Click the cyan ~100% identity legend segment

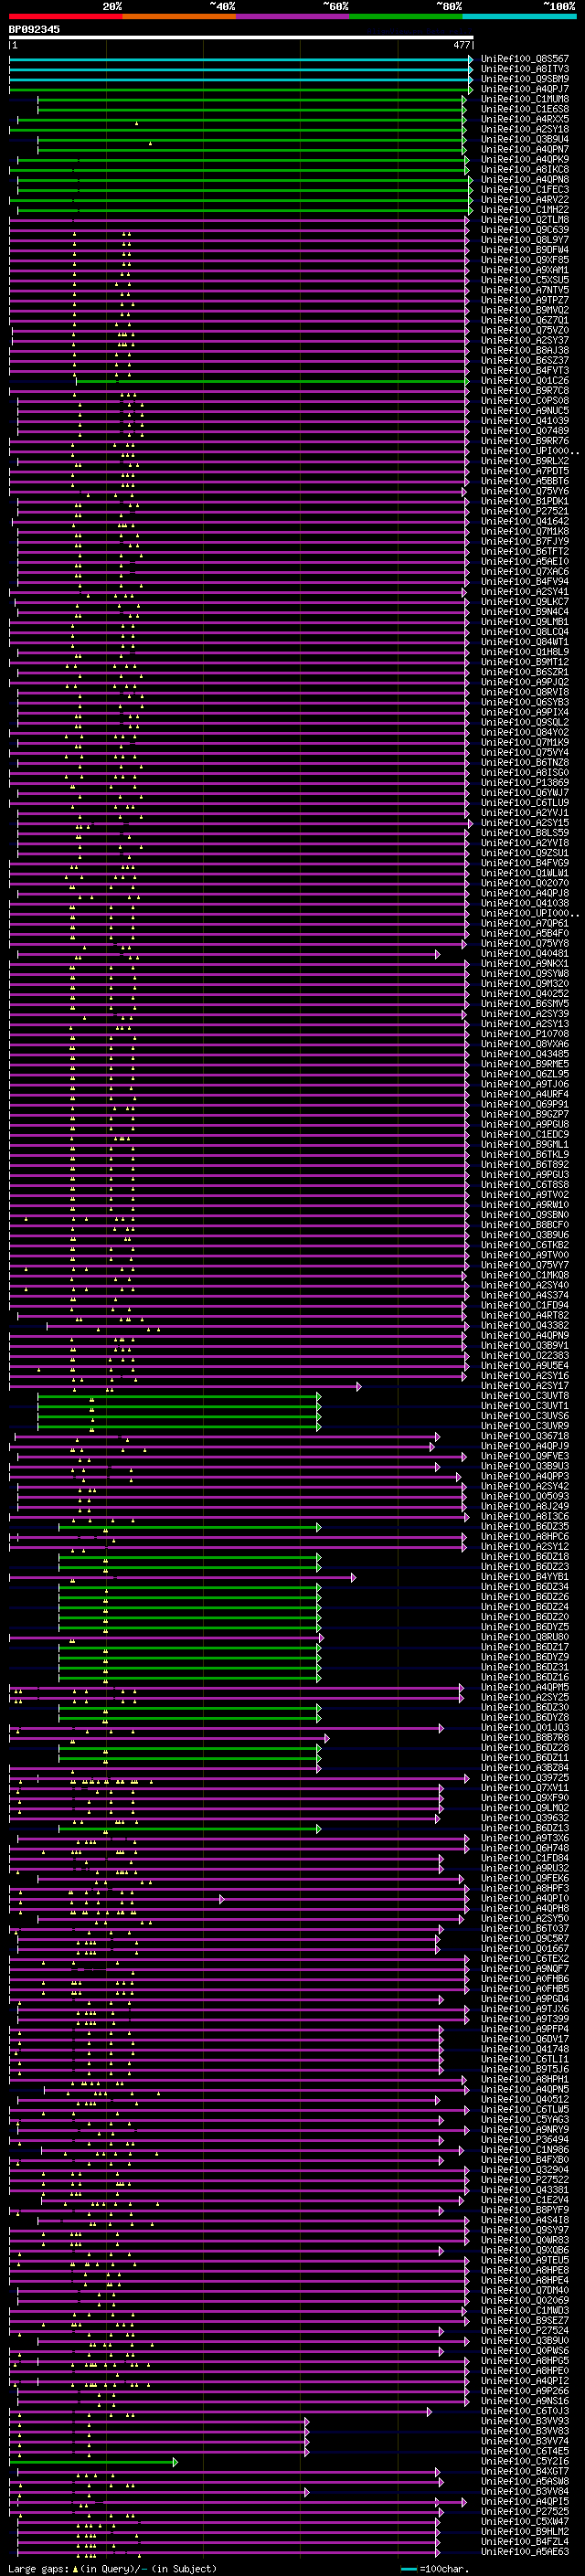(519, 16)
